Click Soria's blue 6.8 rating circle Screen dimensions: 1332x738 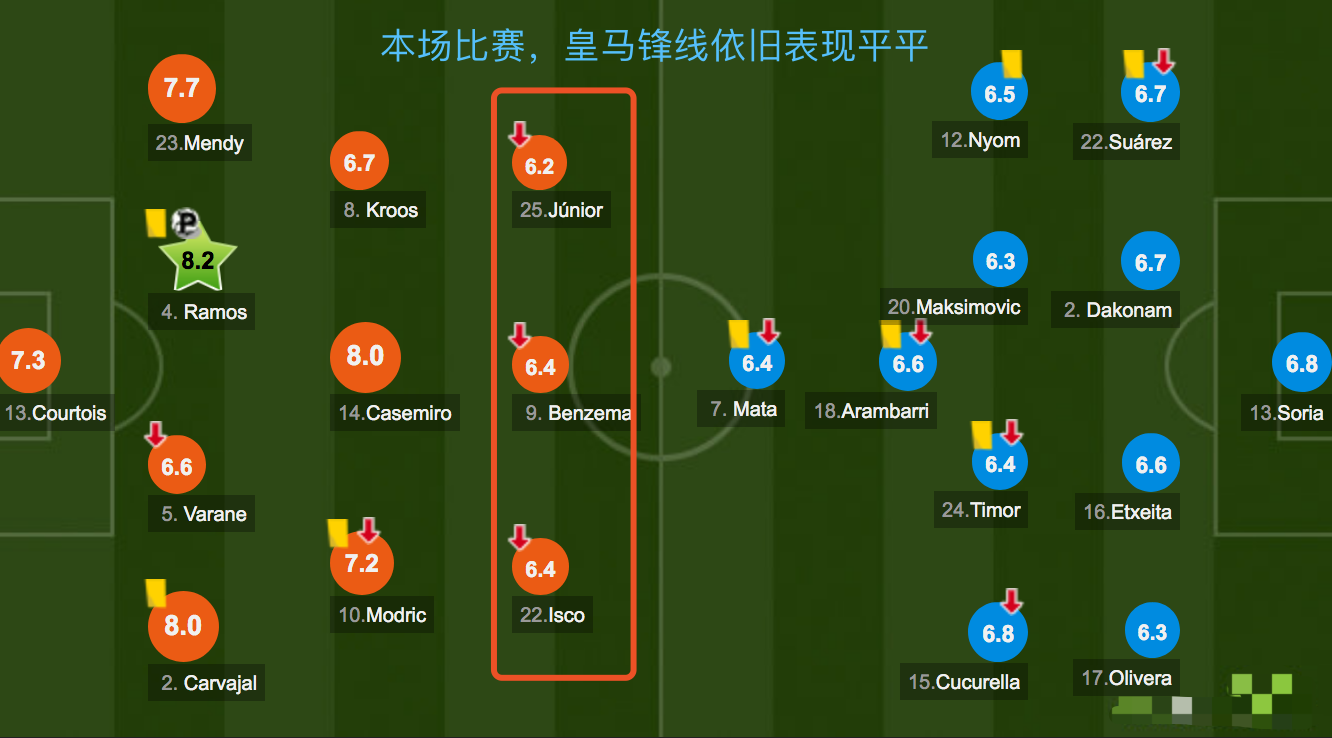tap(1301, 364)
